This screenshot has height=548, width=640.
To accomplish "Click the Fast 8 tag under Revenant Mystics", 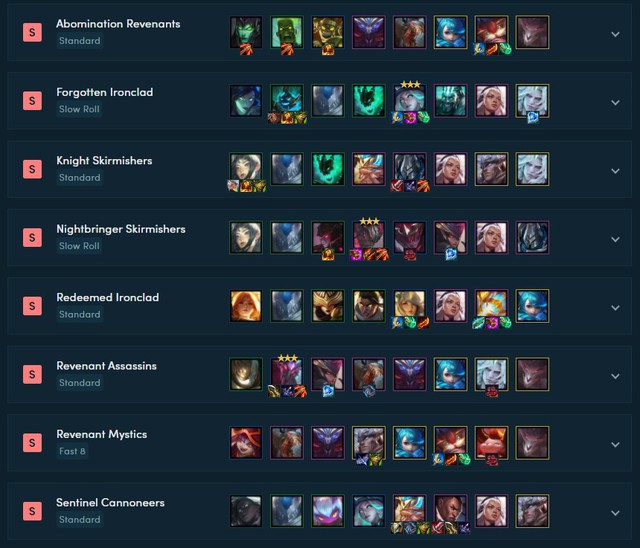I will click(x=72, y=451).
